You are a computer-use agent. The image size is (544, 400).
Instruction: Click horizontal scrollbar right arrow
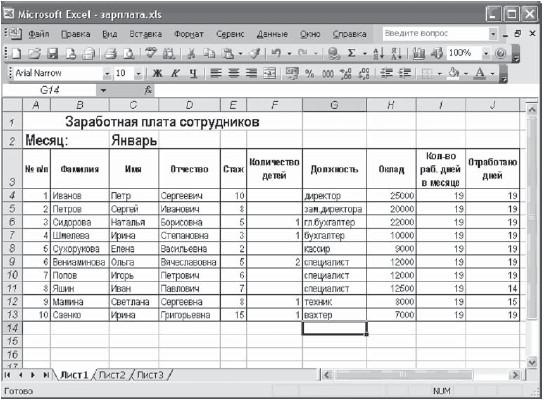(x=515, y=375)
